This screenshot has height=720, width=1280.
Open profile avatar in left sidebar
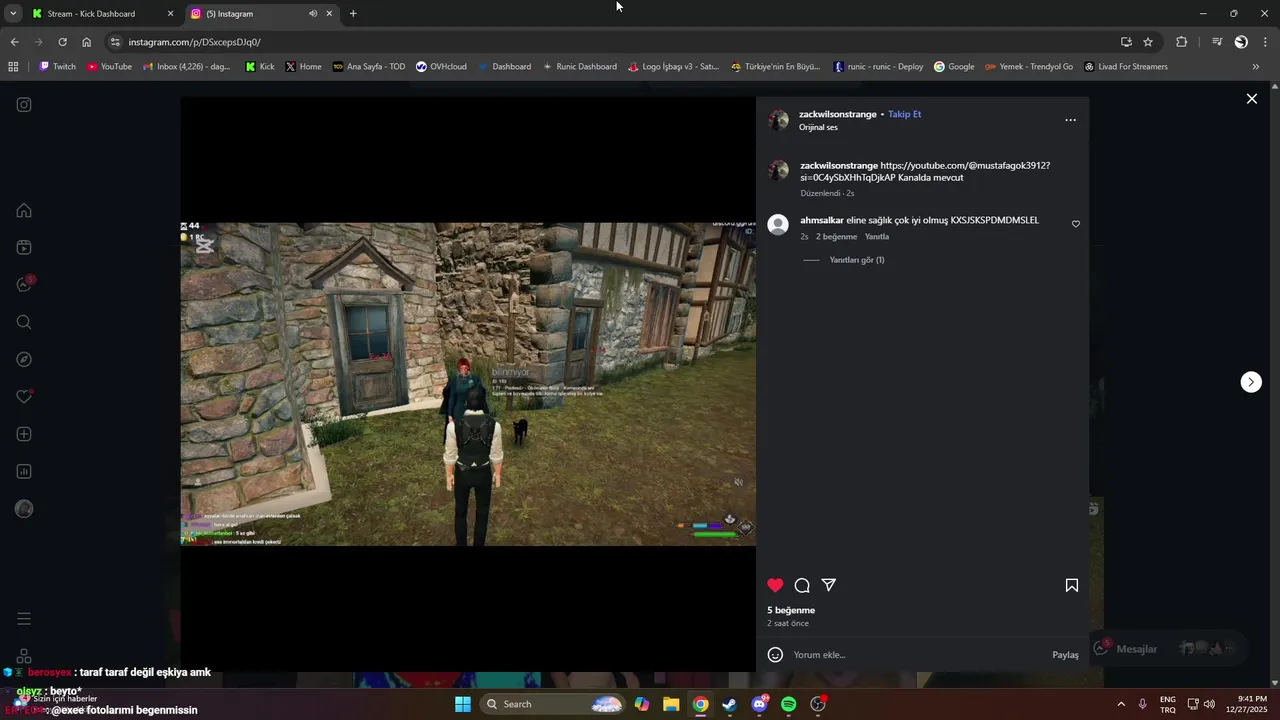click(x=24, y=509)
